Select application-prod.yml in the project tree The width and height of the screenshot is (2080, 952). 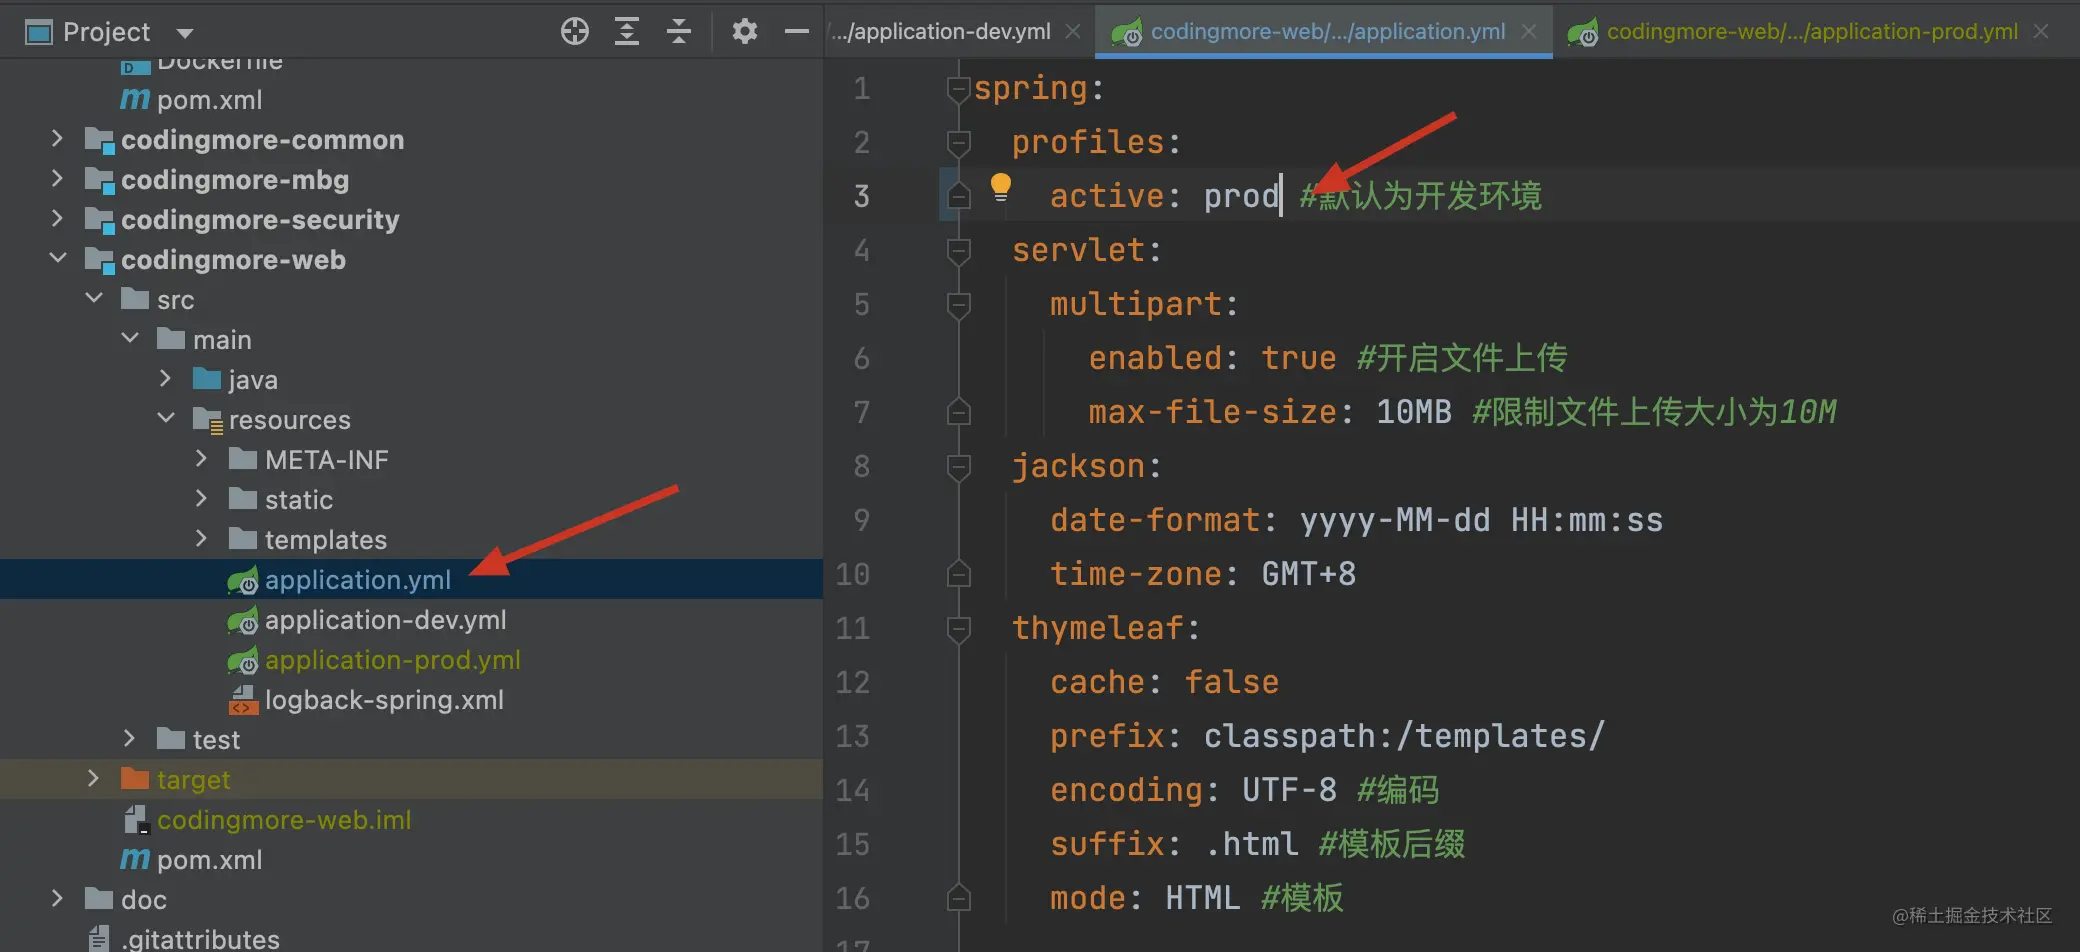392,660
